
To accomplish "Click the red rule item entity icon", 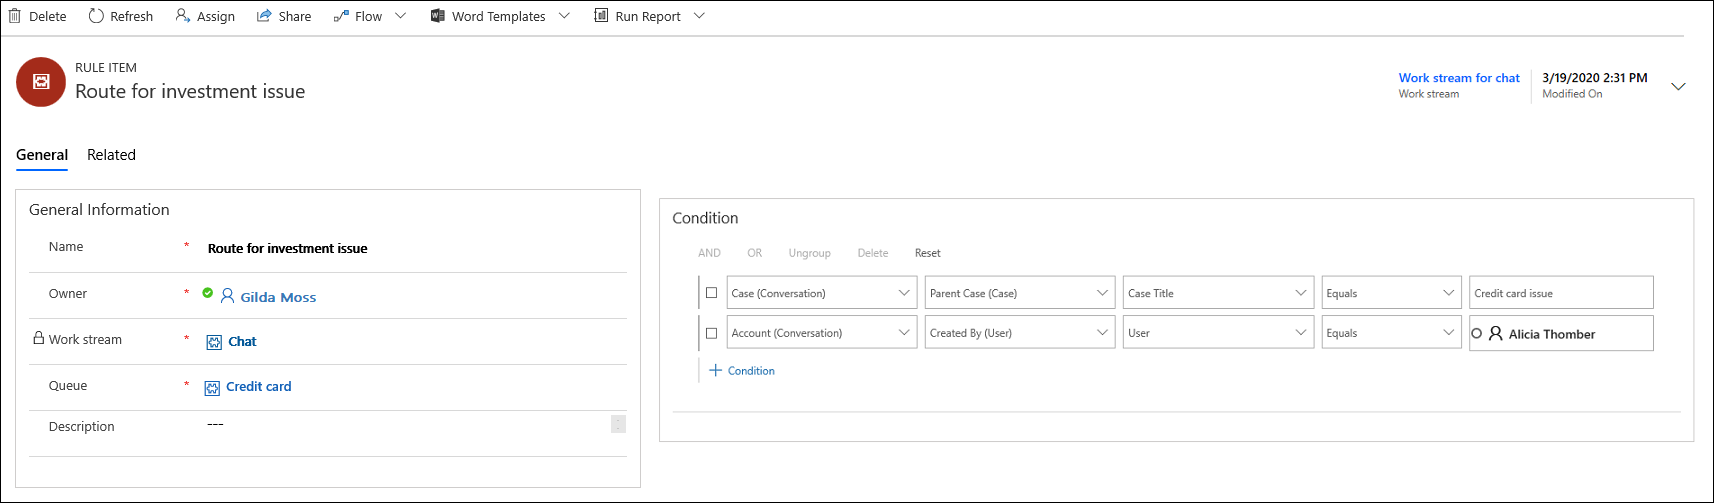I will [x=41, y=82].
